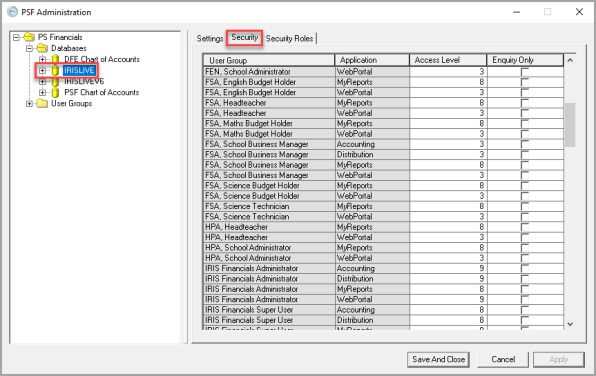
Task: Select DFE Chart of Accounts tree item
Action: click(x=102, y=59)
